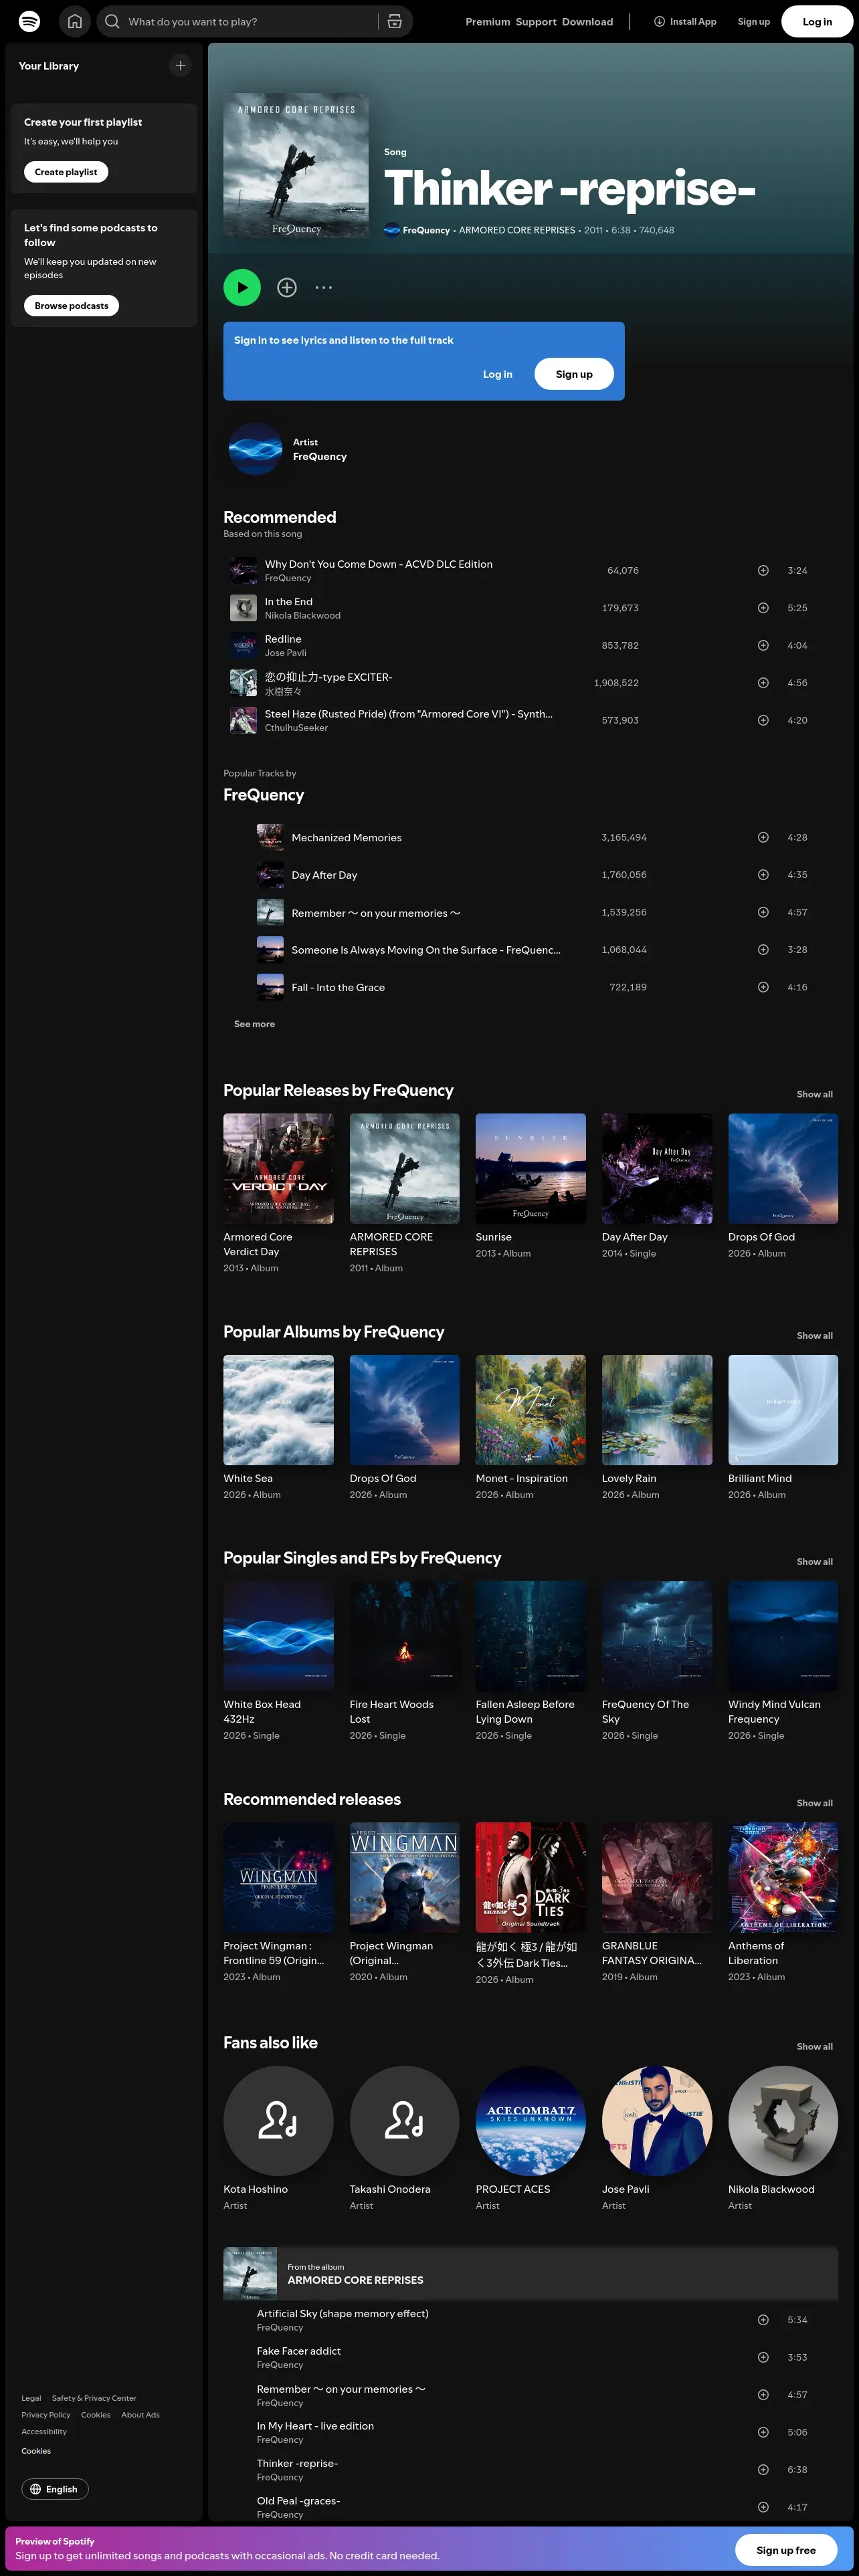Show all Popular Albums by FreQuency
The width and height of the screenshot is (859, 2576).
pyautogui.click(x=814, y=1336)
